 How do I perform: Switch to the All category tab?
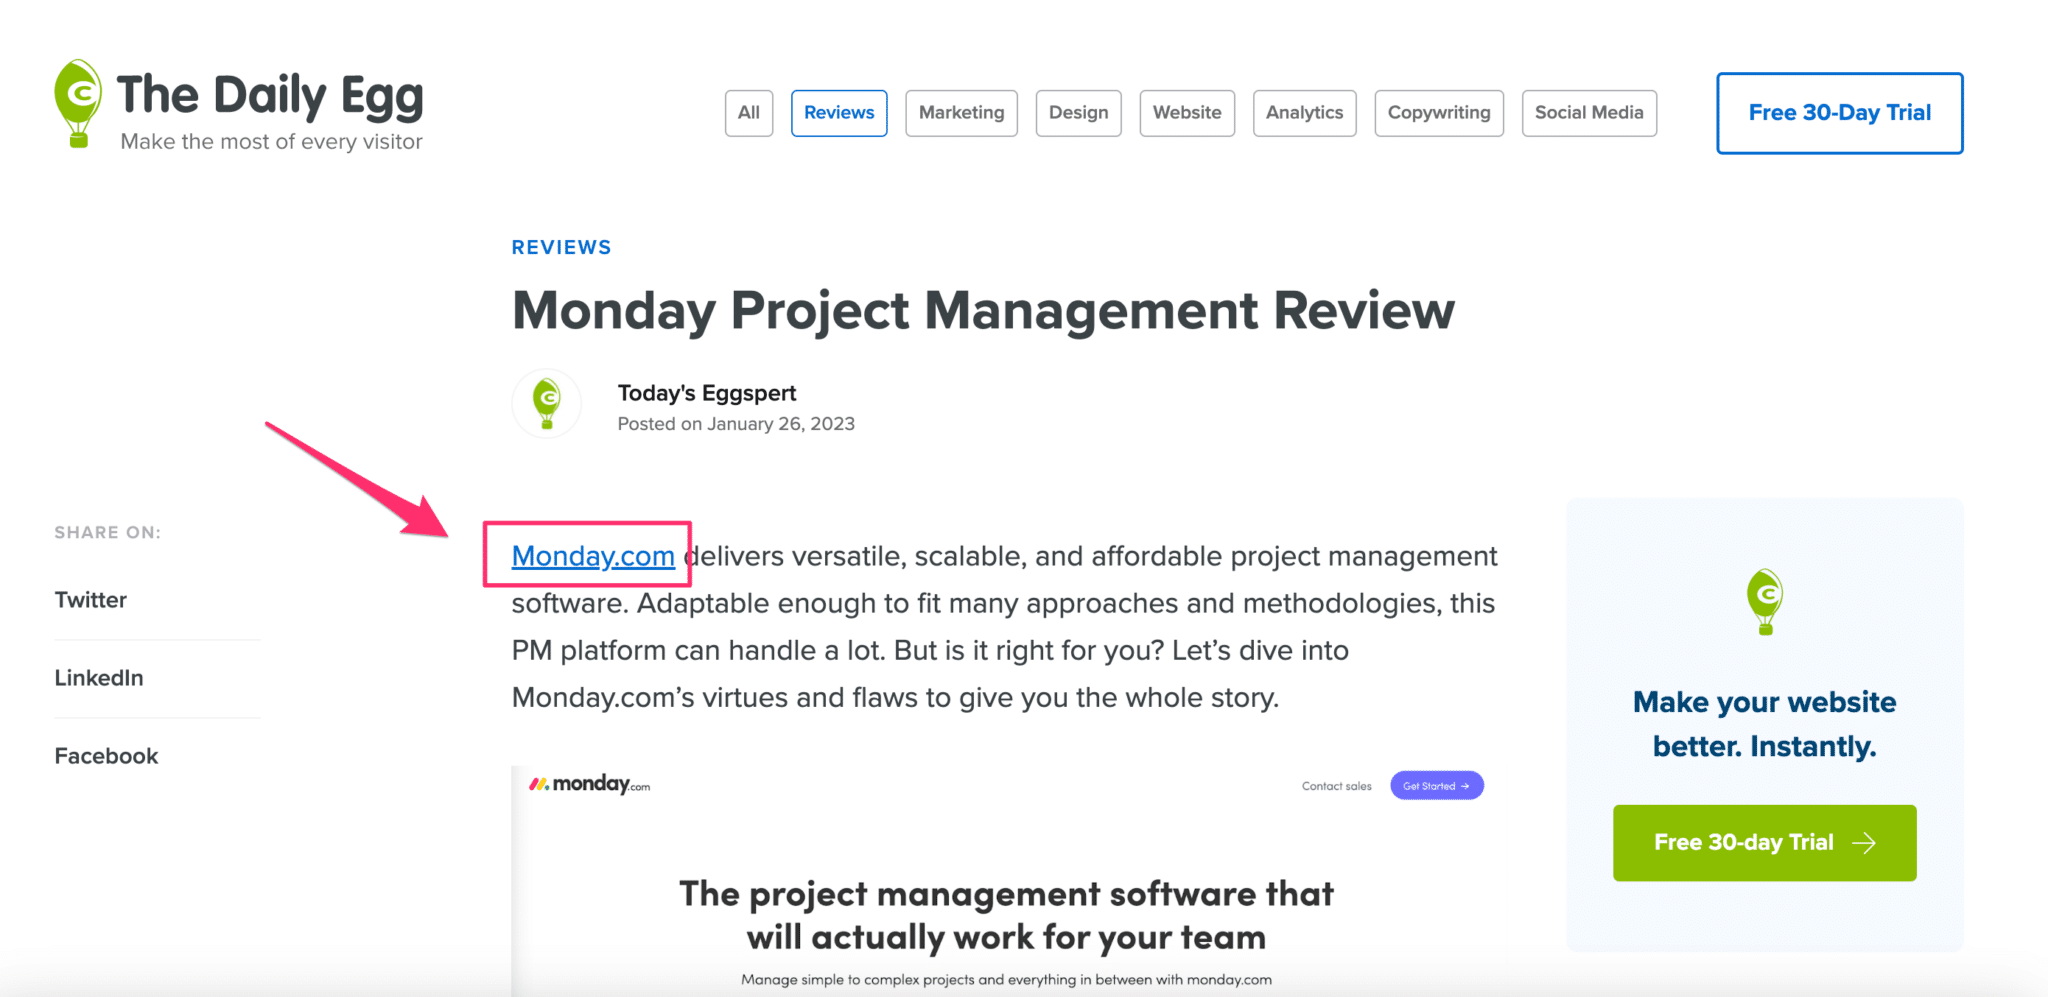pos(748,113)
